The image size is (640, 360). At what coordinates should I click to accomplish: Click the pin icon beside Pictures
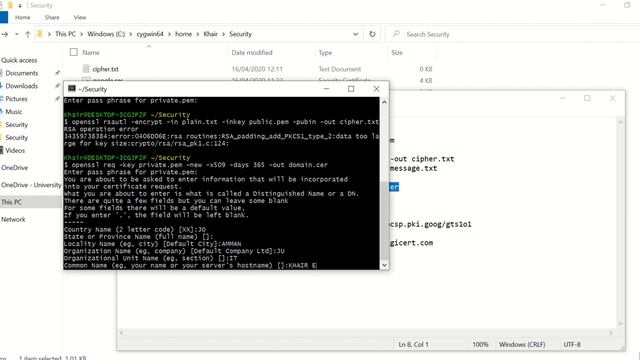[x=57, y=99]
